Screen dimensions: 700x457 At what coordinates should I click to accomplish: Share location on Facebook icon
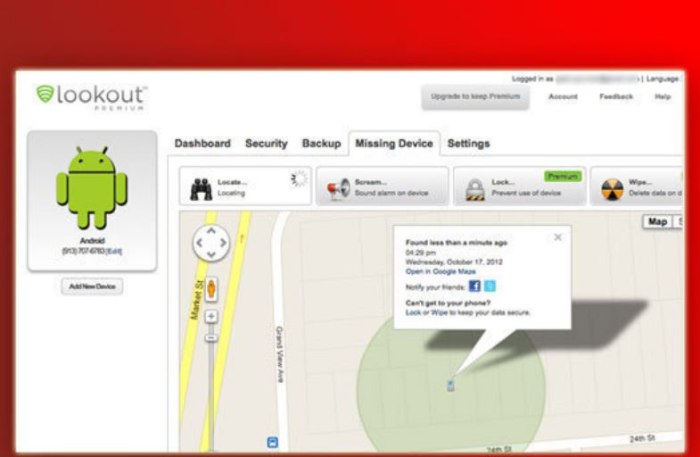pos(475,286)
